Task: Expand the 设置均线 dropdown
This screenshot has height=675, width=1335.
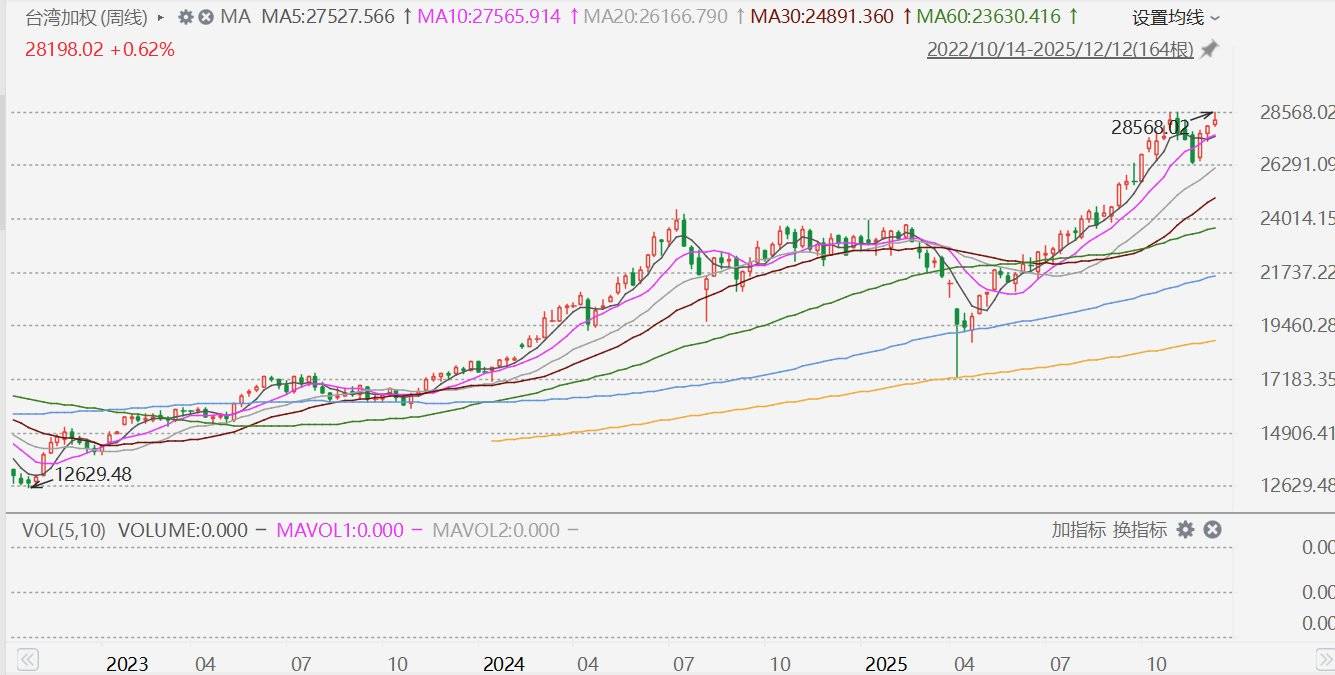Action: tap(1176, 17)
